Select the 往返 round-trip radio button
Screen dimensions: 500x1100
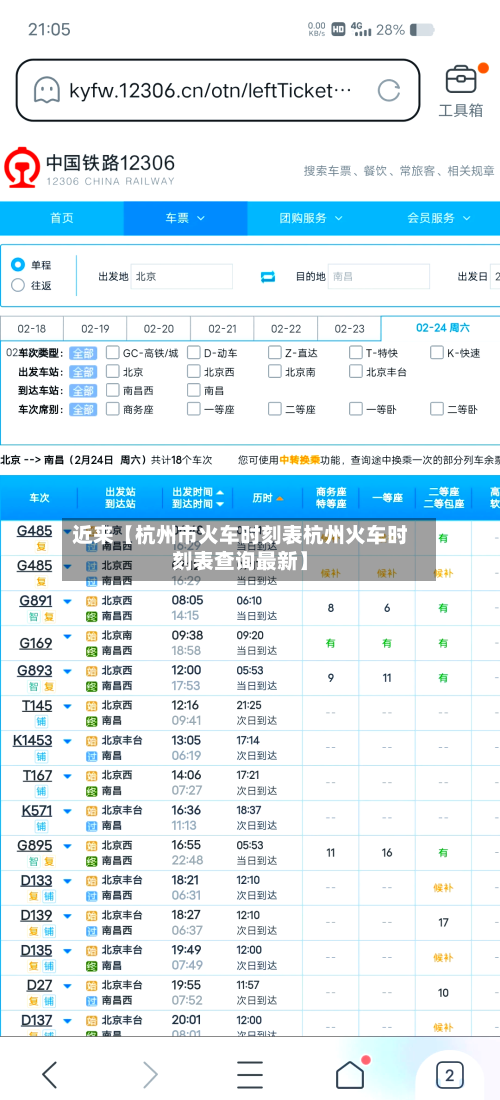(x=18, y=286)
